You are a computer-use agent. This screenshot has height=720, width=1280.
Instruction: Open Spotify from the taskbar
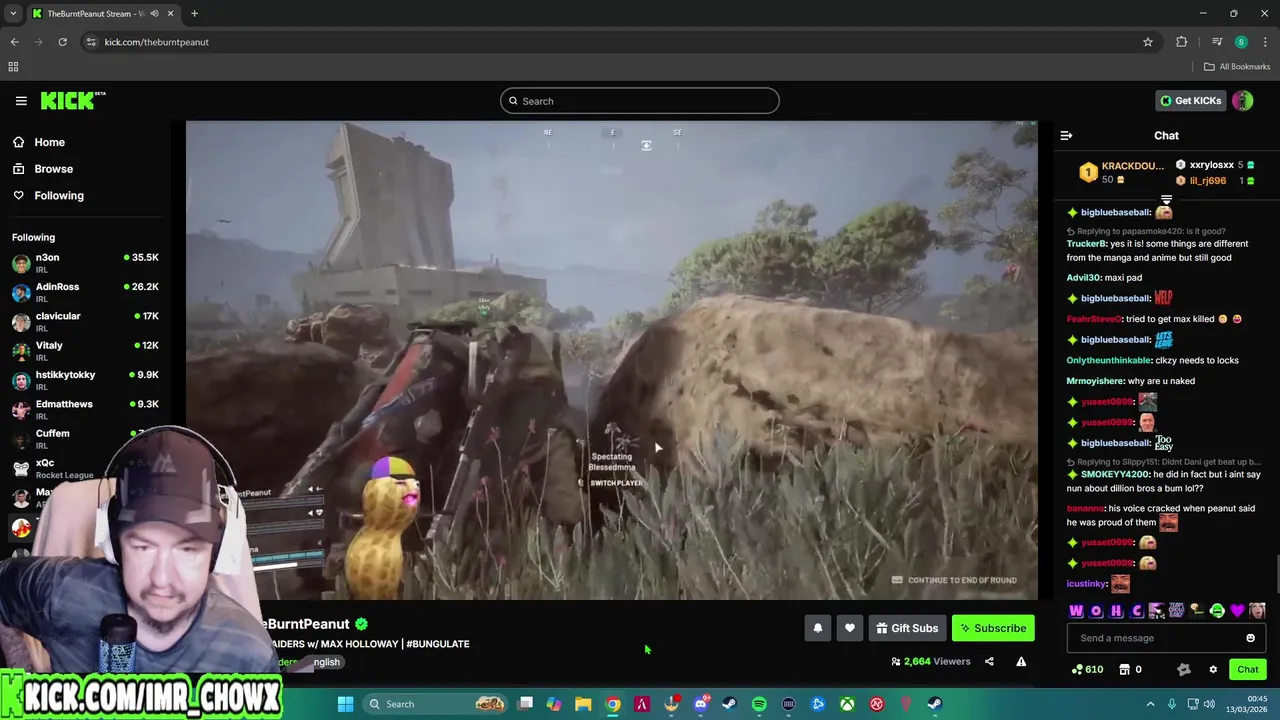759,704
